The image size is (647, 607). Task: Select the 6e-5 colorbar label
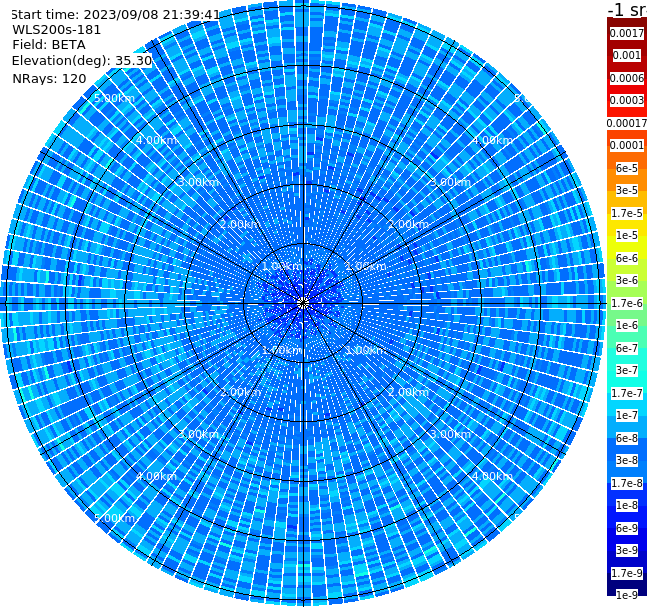click(x=627, y=168)
